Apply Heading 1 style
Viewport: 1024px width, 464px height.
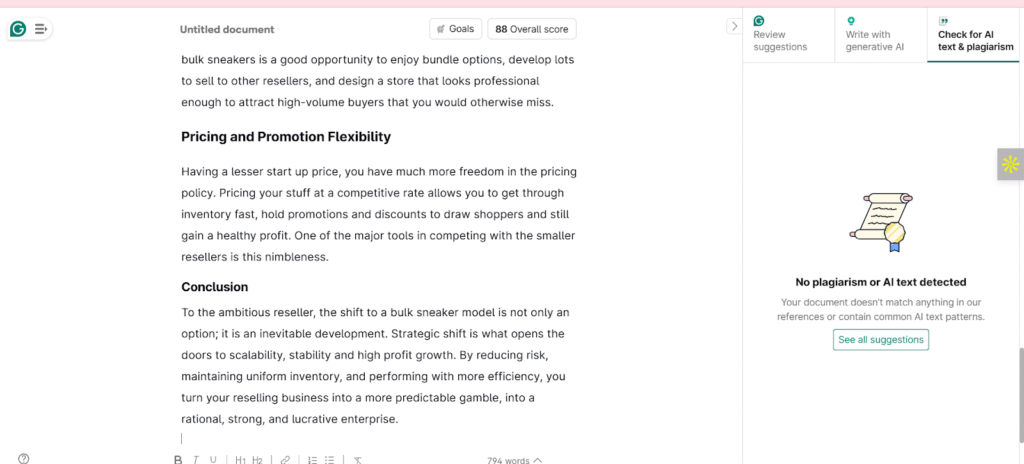240,460
